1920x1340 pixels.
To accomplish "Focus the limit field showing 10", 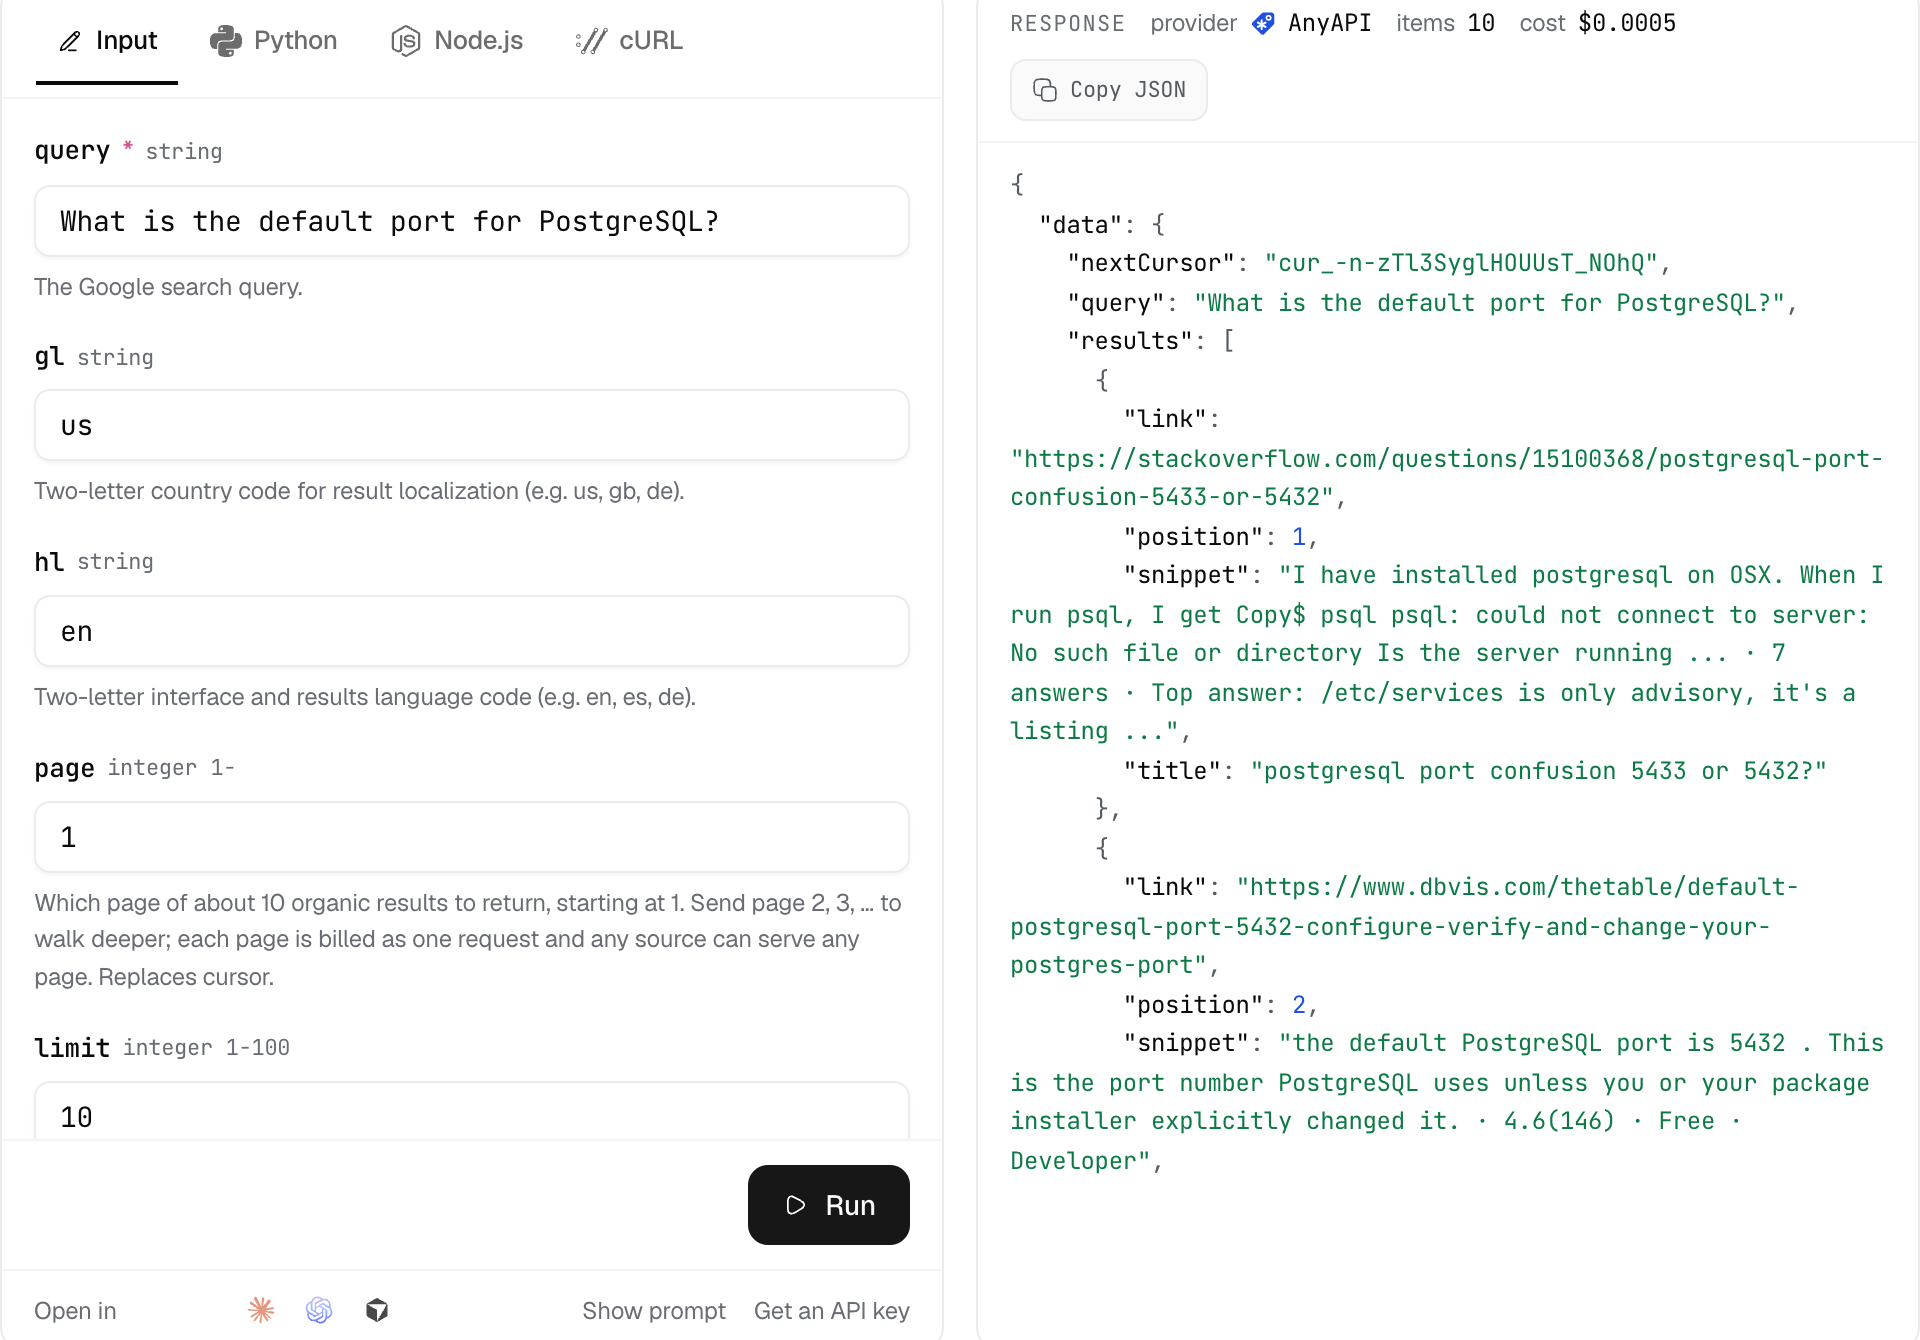I will click(472, 1112).
